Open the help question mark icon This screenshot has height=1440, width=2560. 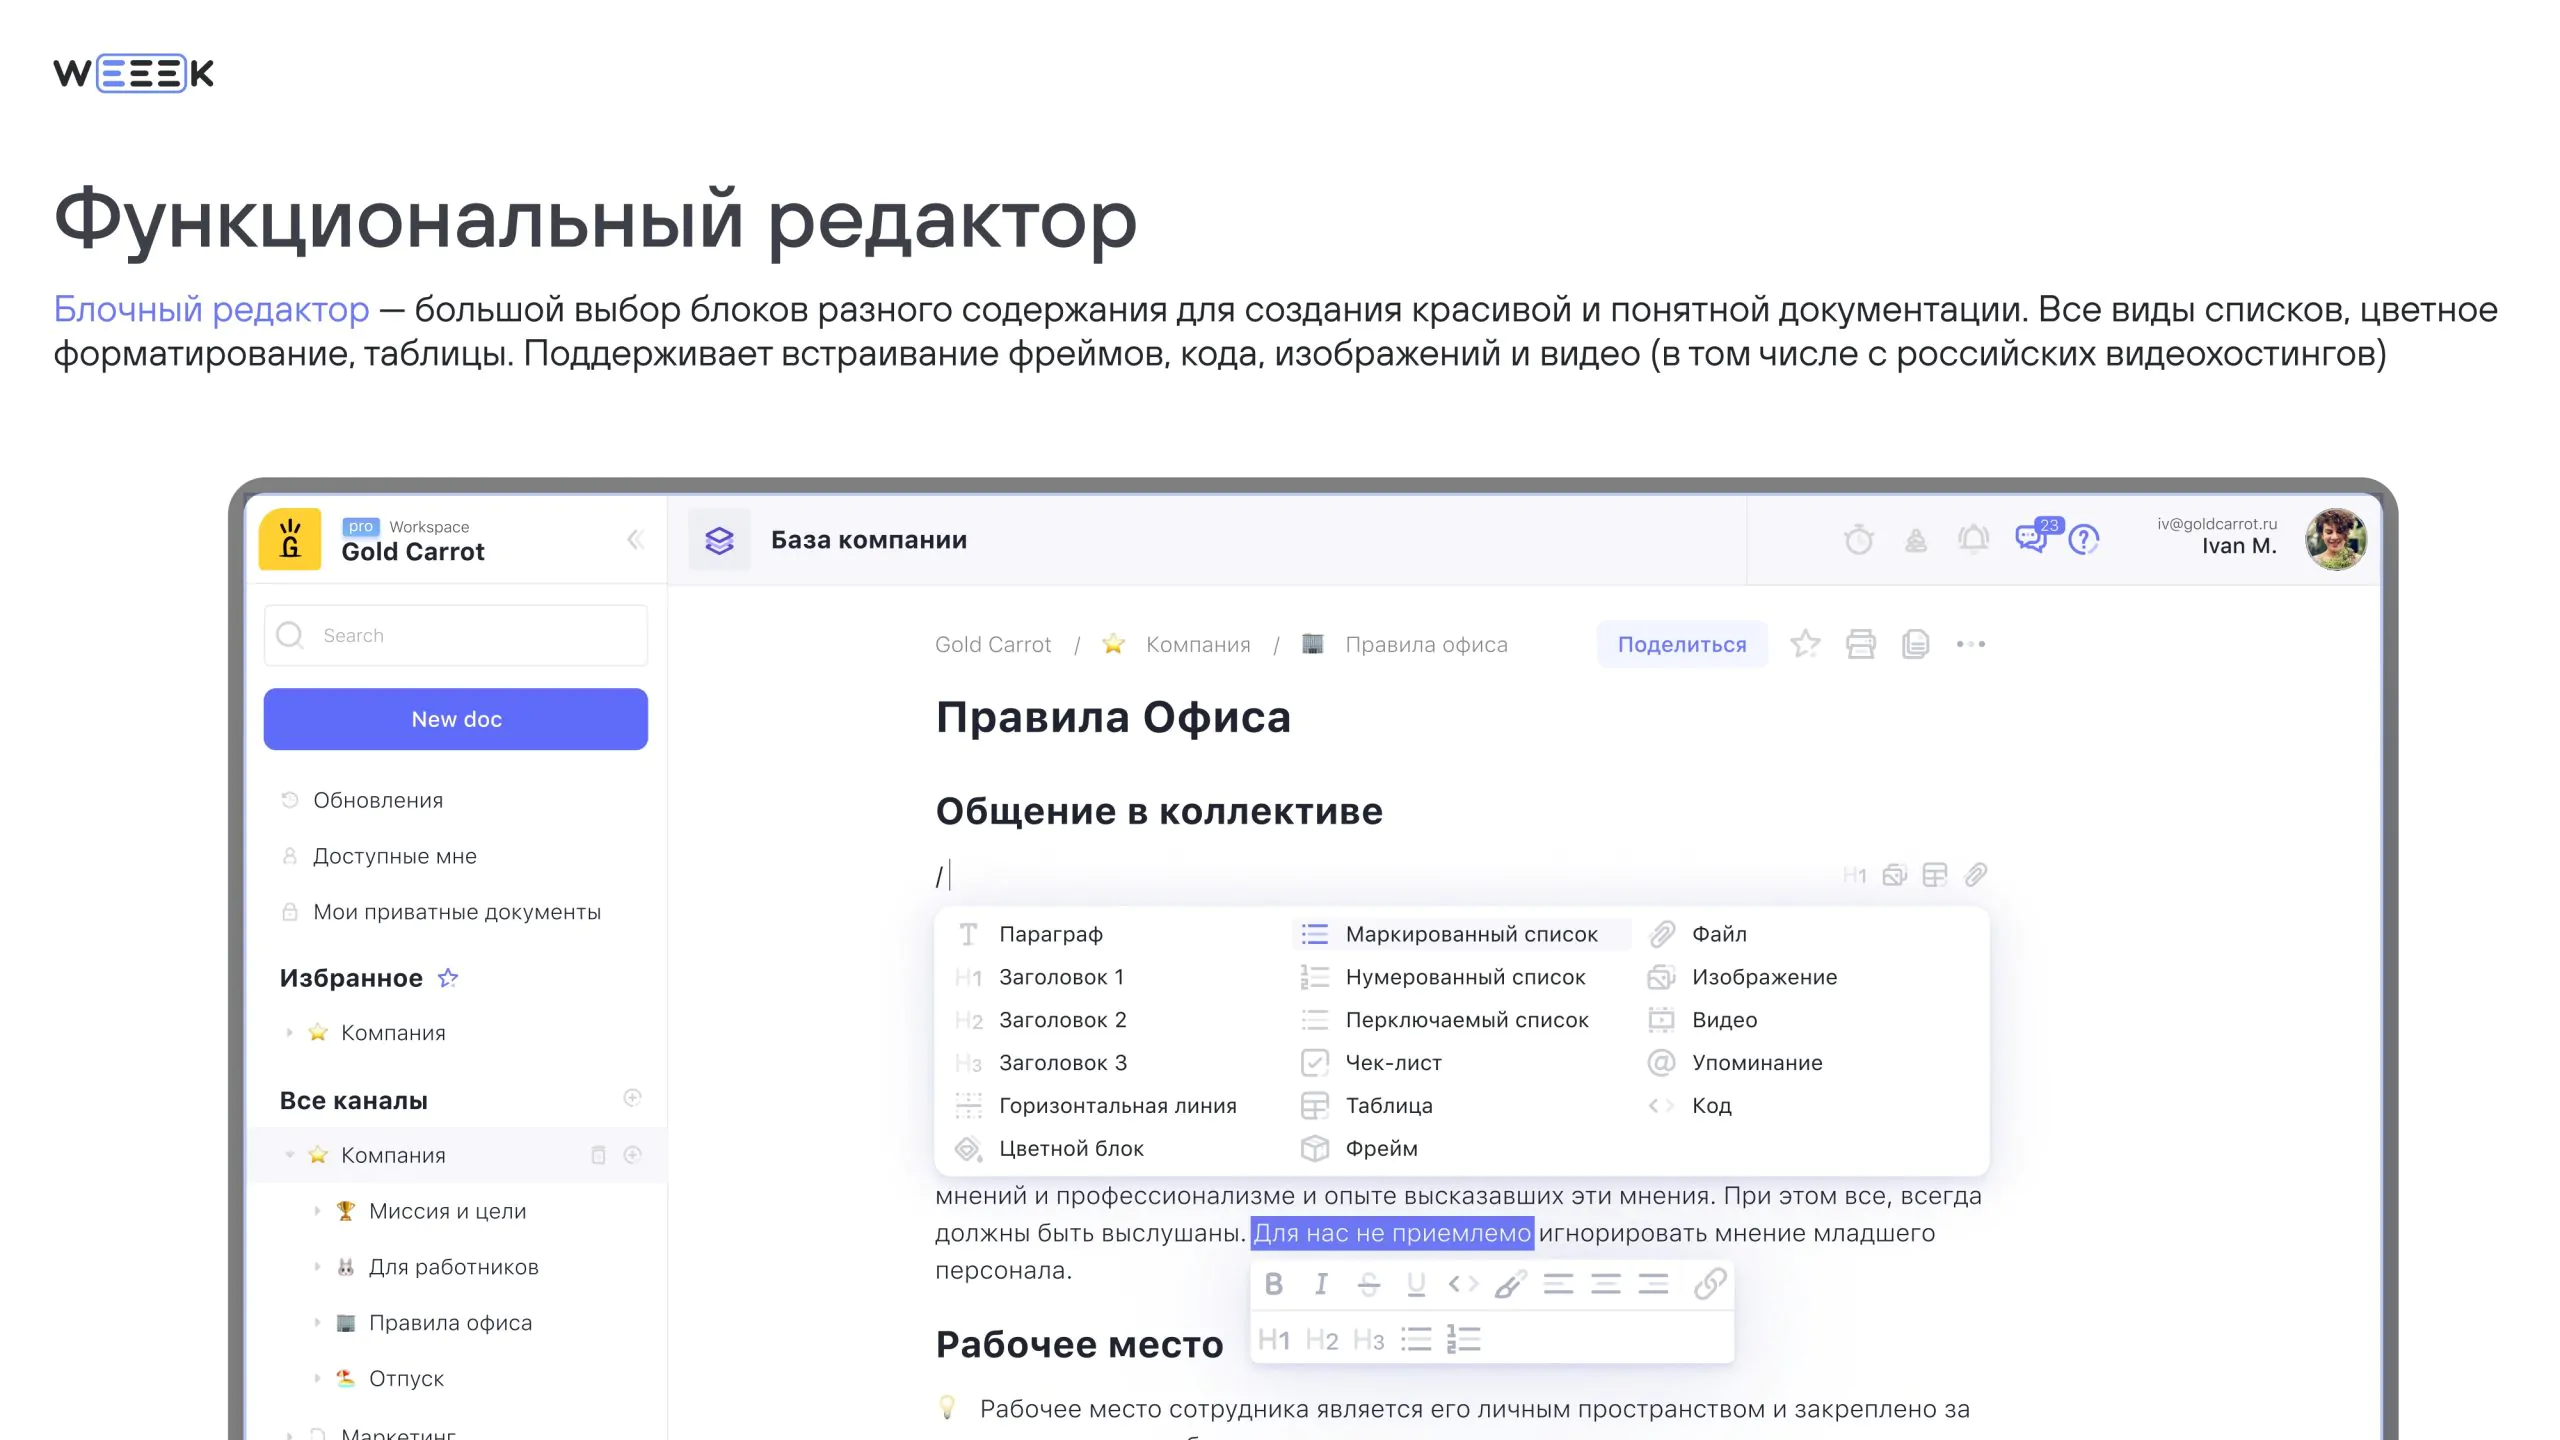(2085, 540)
